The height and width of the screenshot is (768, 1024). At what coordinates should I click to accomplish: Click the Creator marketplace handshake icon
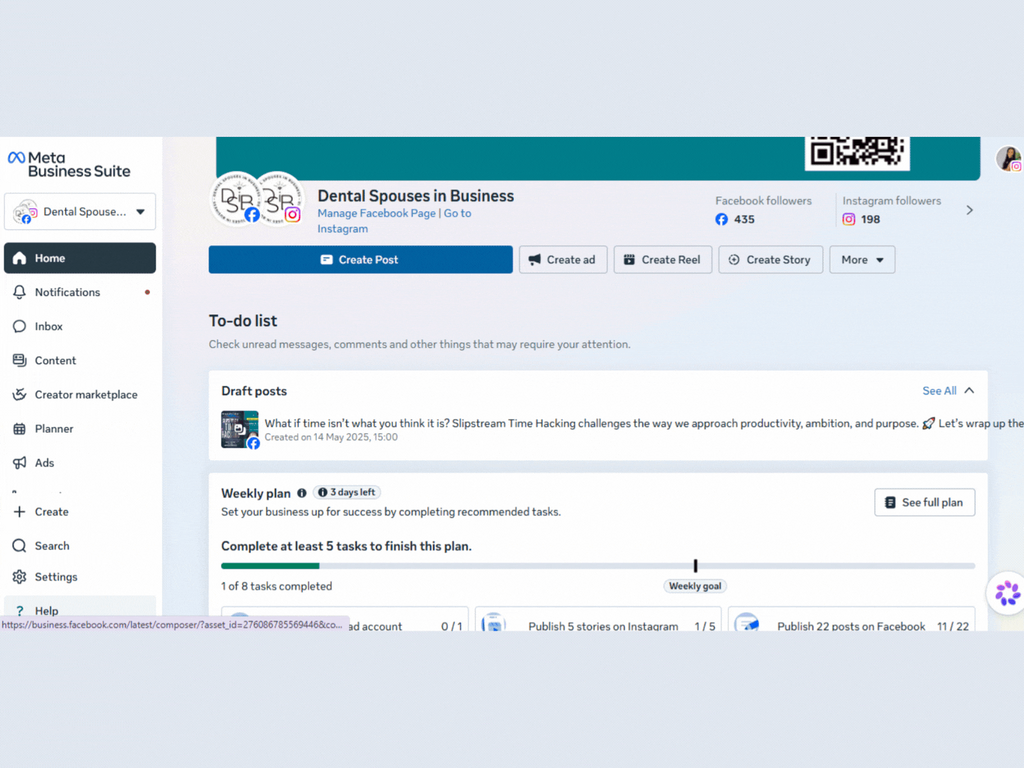point(20,394)
